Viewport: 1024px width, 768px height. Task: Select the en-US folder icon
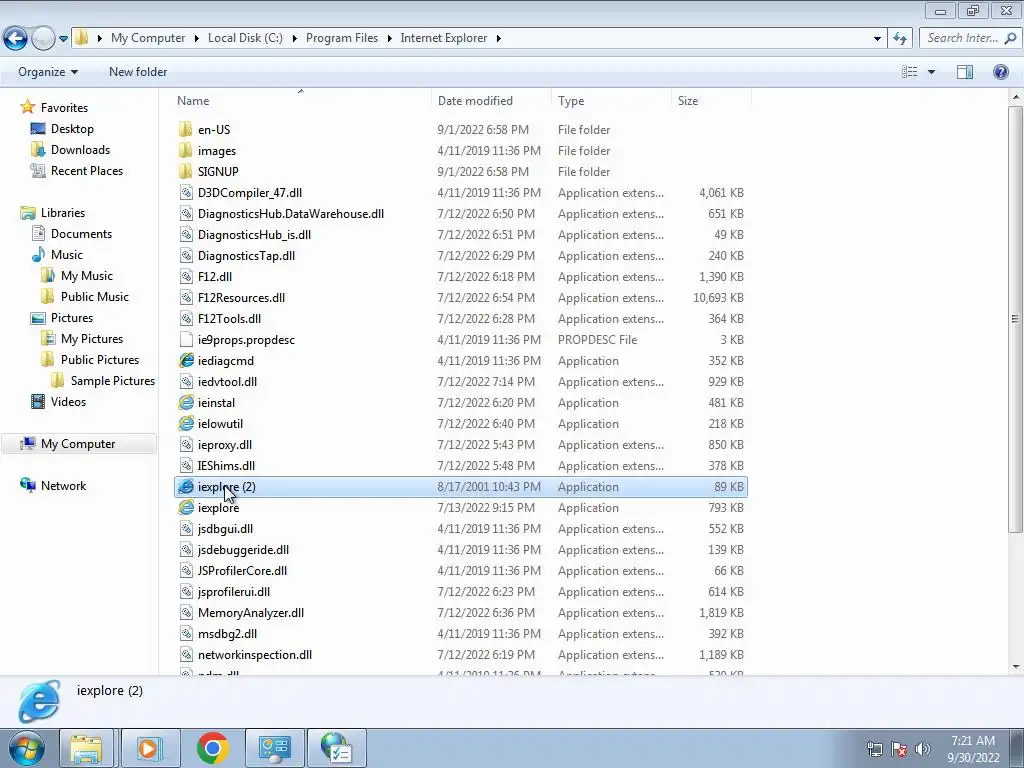(x=186, y=129)
